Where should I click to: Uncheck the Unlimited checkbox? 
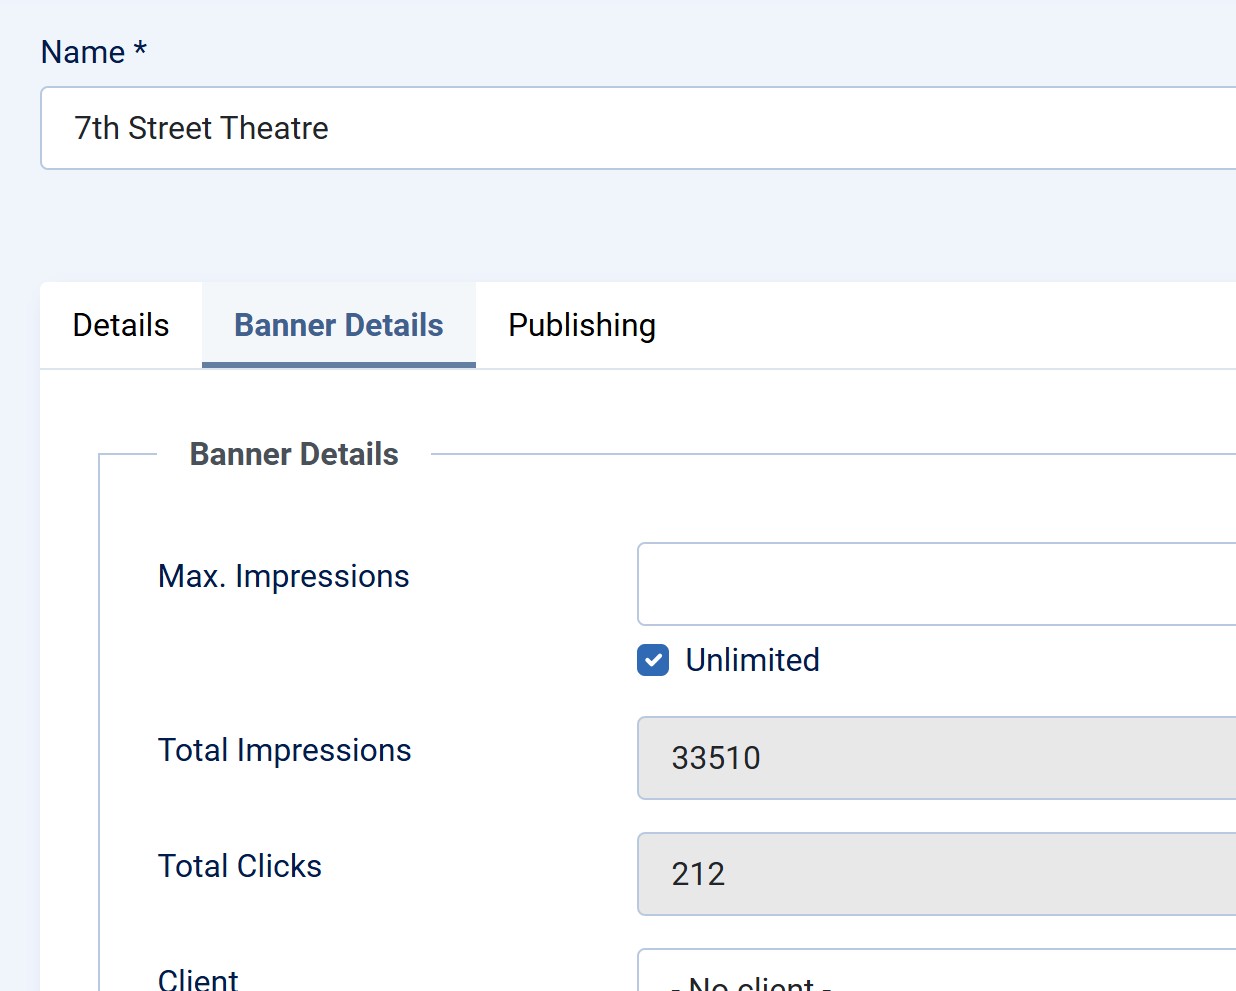coord(653,660)
